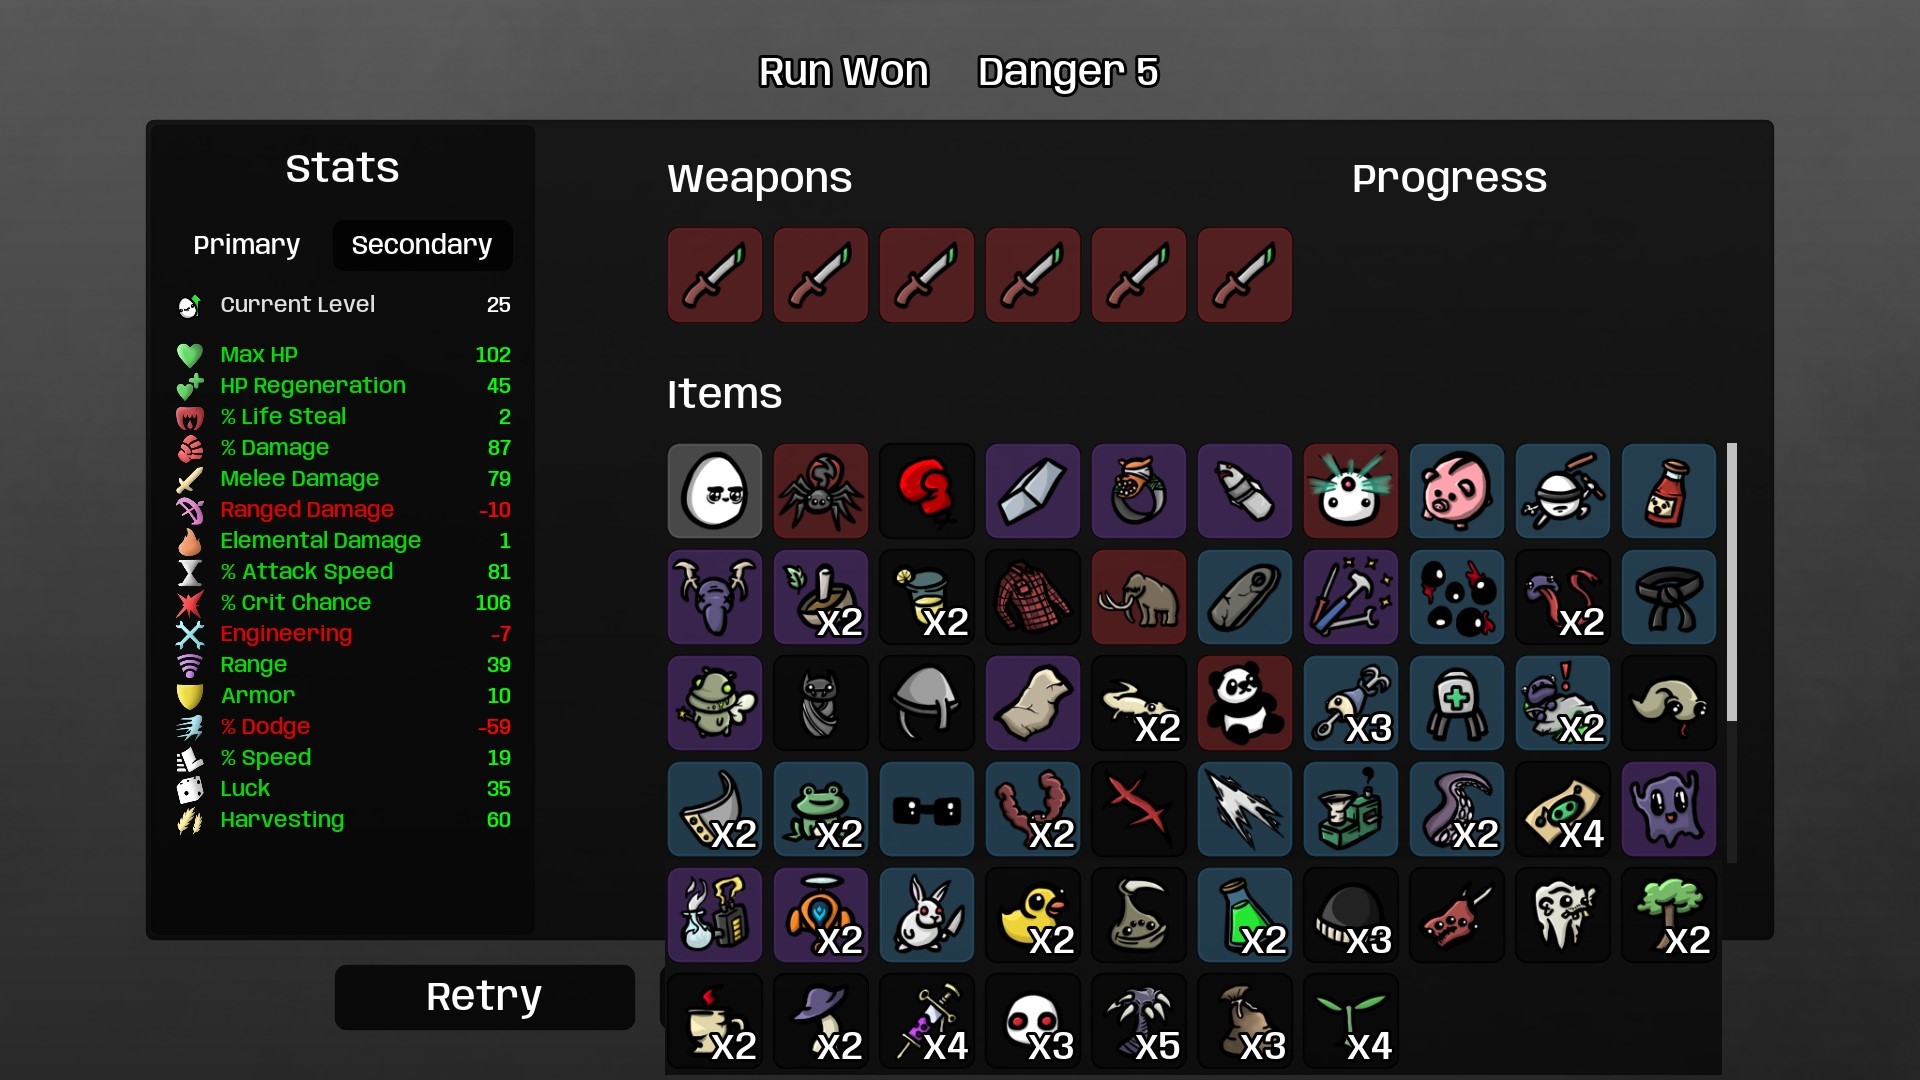Screen dimensions: 1920x1080
Task: Select the pink piggy bank item
Action: [1457, 491]
